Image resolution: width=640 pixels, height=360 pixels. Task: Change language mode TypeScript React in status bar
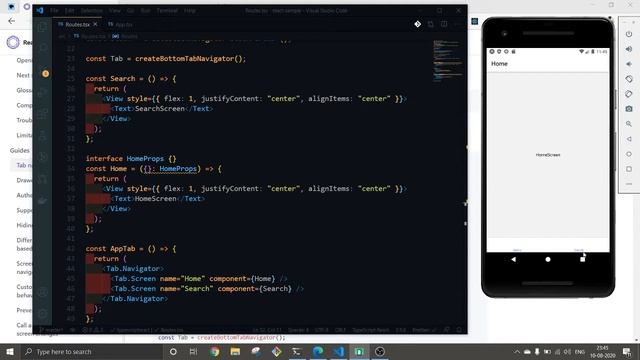tap(371, 330)
